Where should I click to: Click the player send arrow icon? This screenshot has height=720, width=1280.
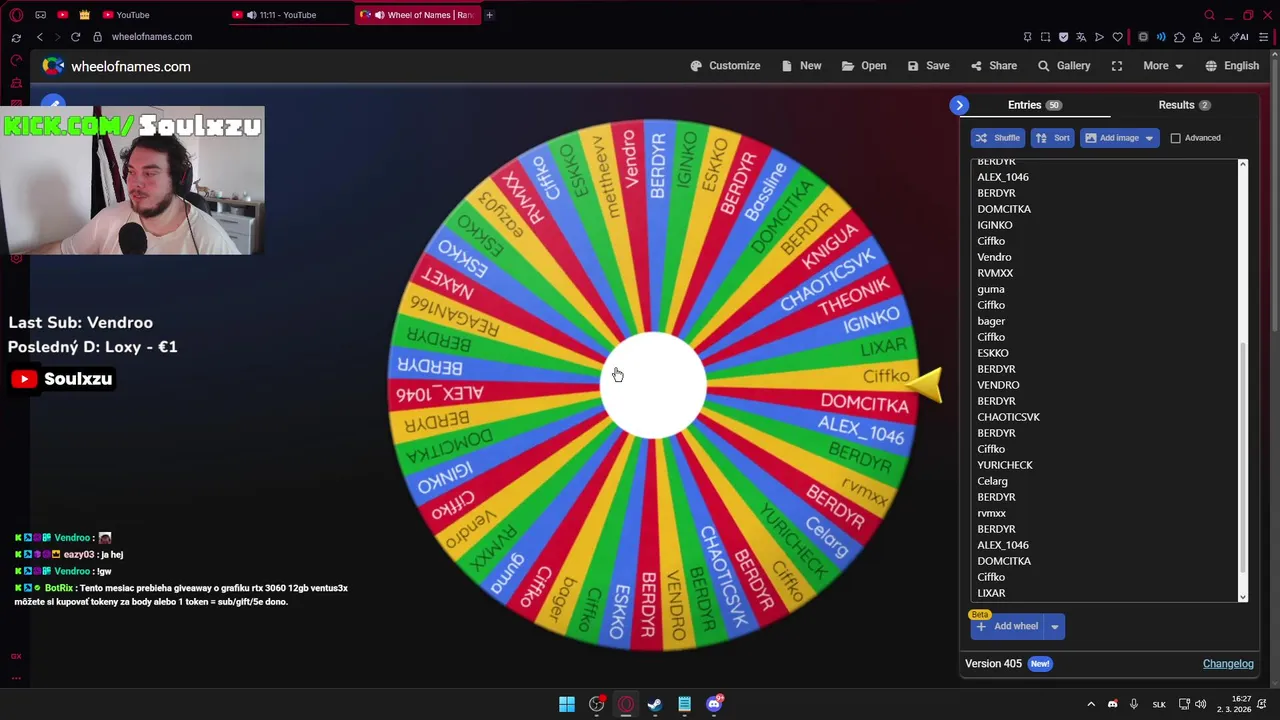click(x=1099, y=37)
